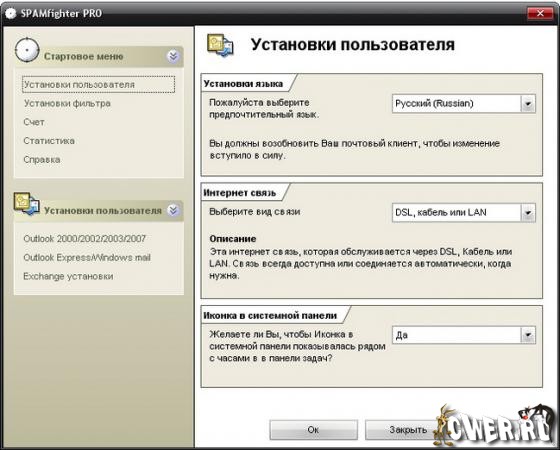Click the sidebar Установки пользователя header text
Viewport: 560px width, 450px height.
pos(103,211)
